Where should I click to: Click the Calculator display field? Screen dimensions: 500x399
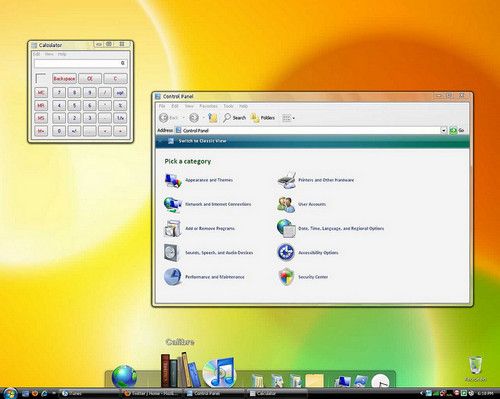point(81,63)
